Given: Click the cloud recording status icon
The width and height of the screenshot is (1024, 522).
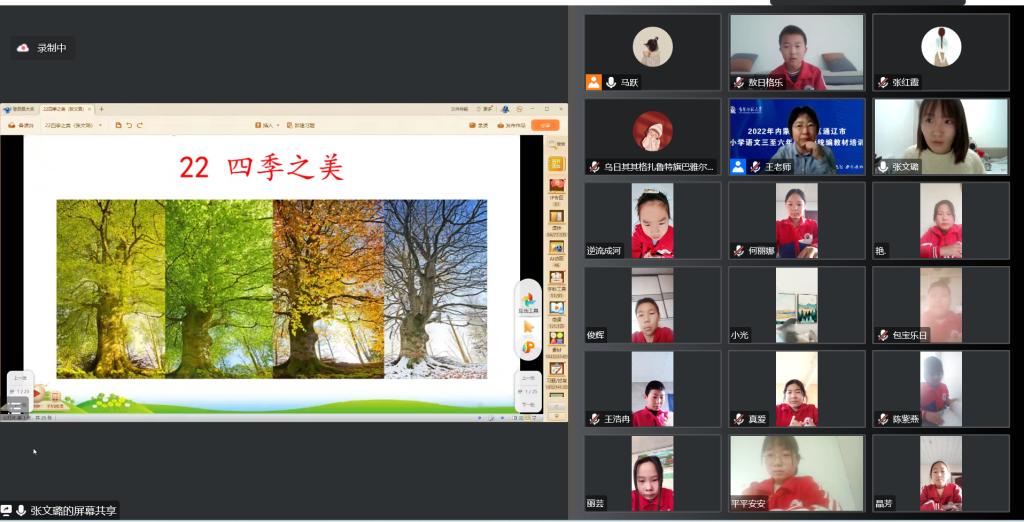Looking at the screenshot, I should pos(24,48).
